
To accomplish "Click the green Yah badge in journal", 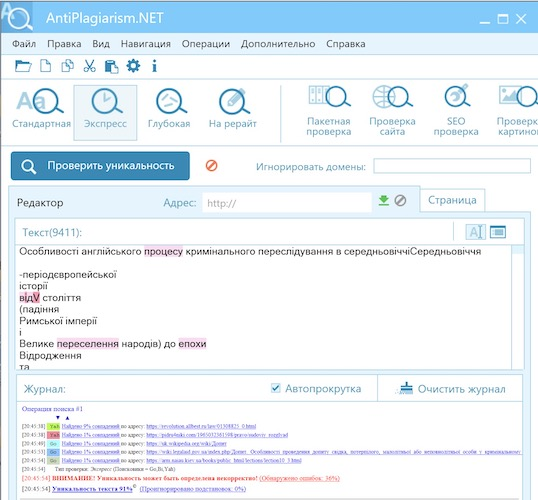I will coord(54,427).
